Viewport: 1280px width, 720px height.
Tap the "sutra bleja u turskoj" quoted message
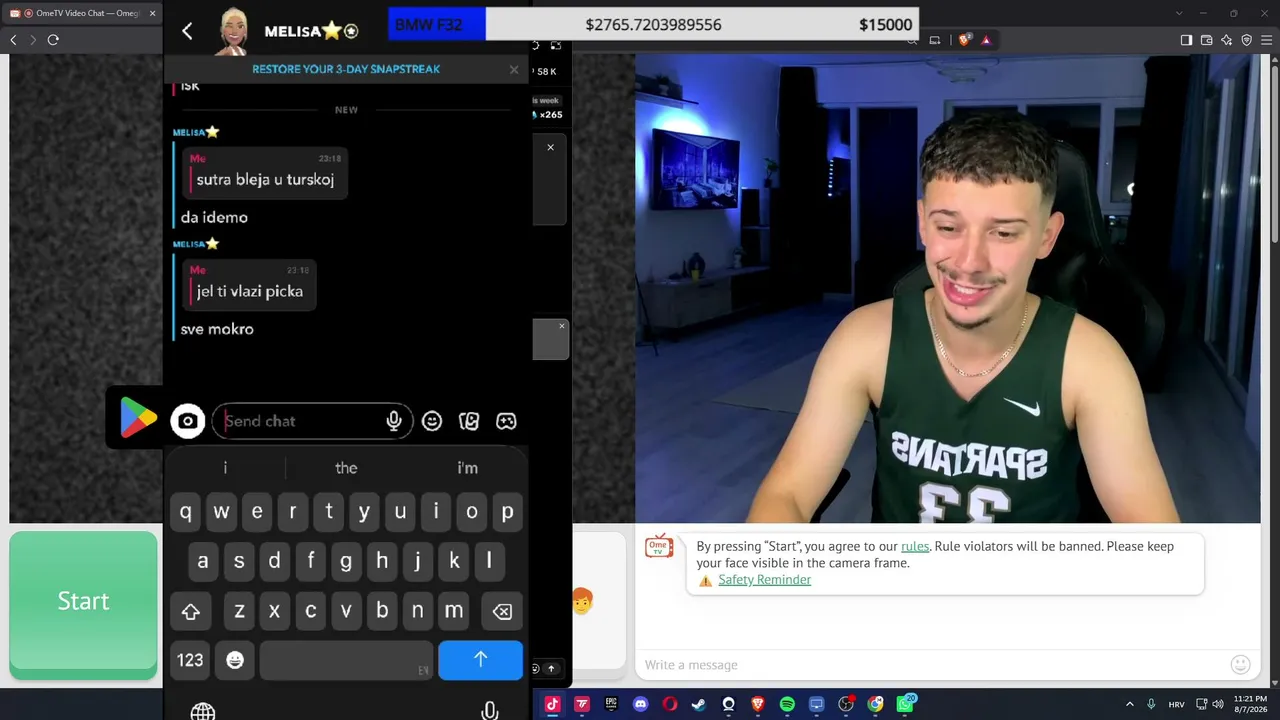(265, 172)
